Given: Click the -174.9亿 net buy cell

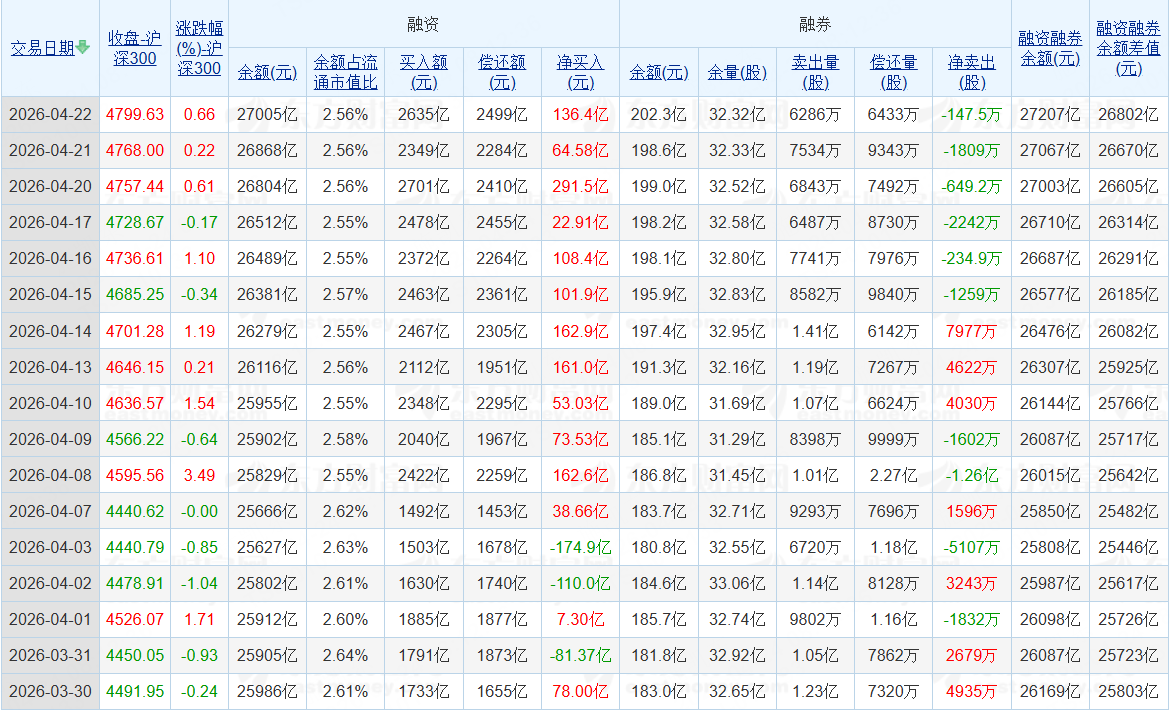Looking at the screenshot, I should point(581,547).
